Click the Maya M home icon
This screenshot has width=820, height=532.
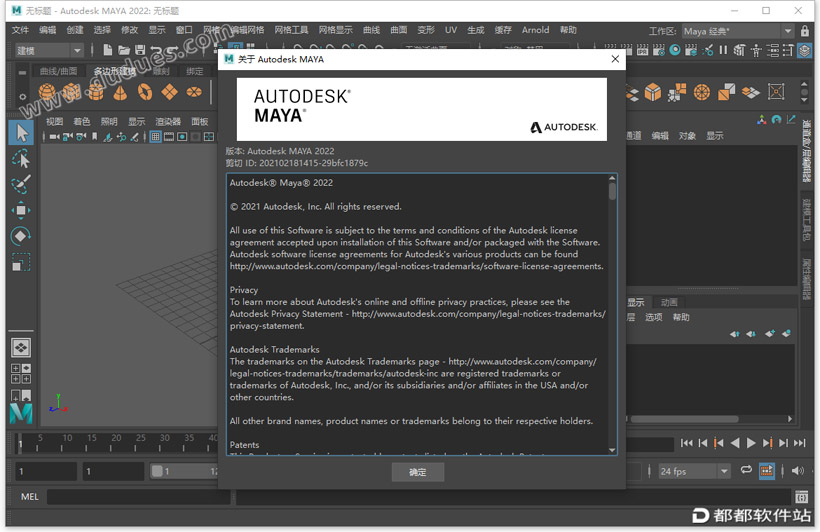coord(21,413)
